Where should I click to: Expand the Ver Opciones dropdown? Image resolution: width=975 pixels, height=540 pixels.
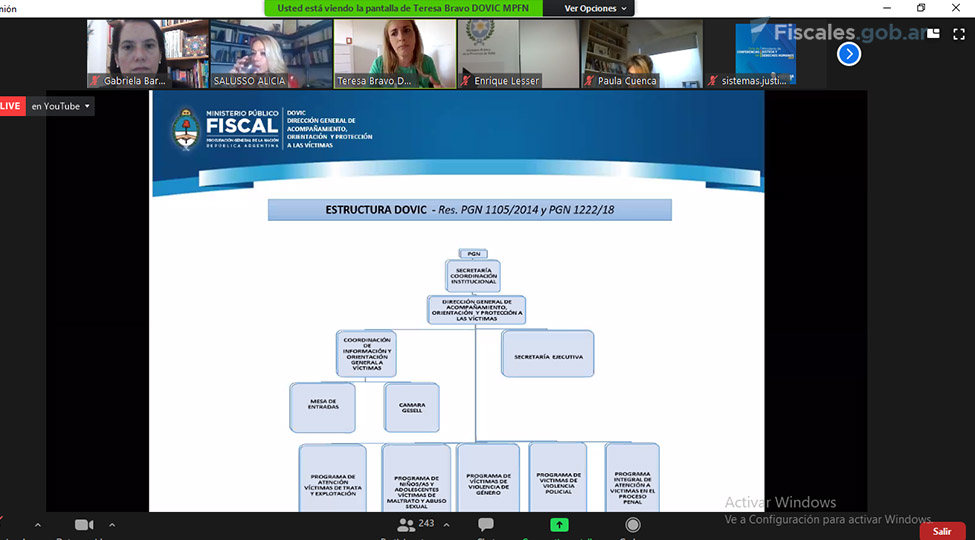pos(596,8)
